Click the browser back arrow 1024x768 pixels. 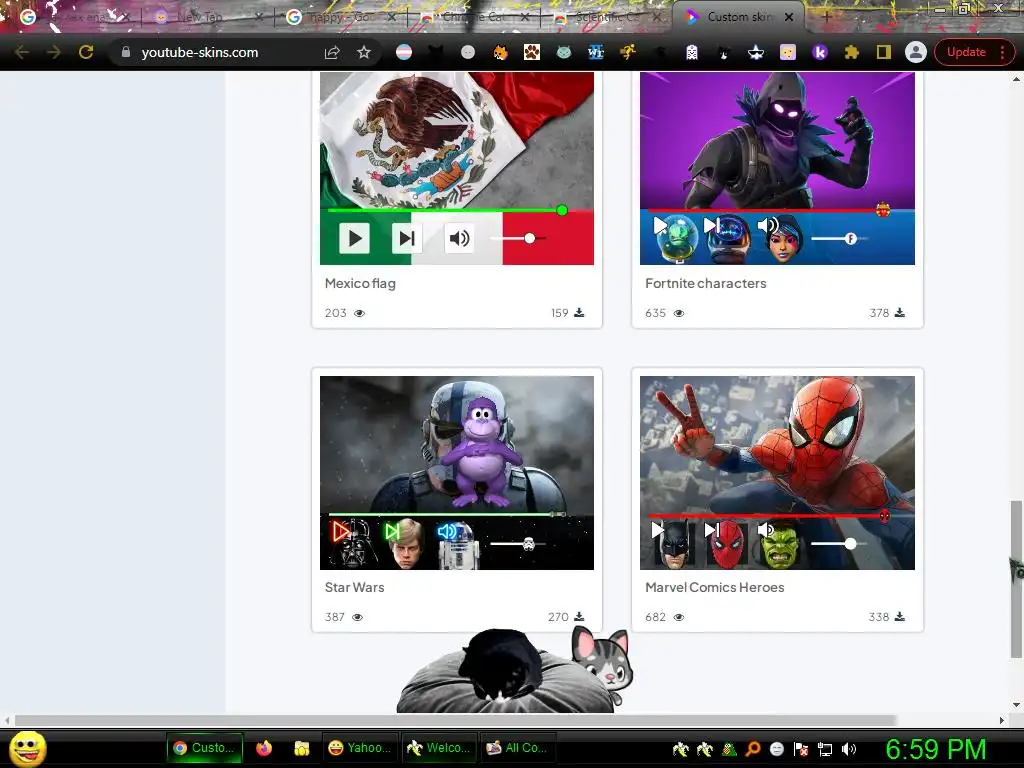click(22, 52)
